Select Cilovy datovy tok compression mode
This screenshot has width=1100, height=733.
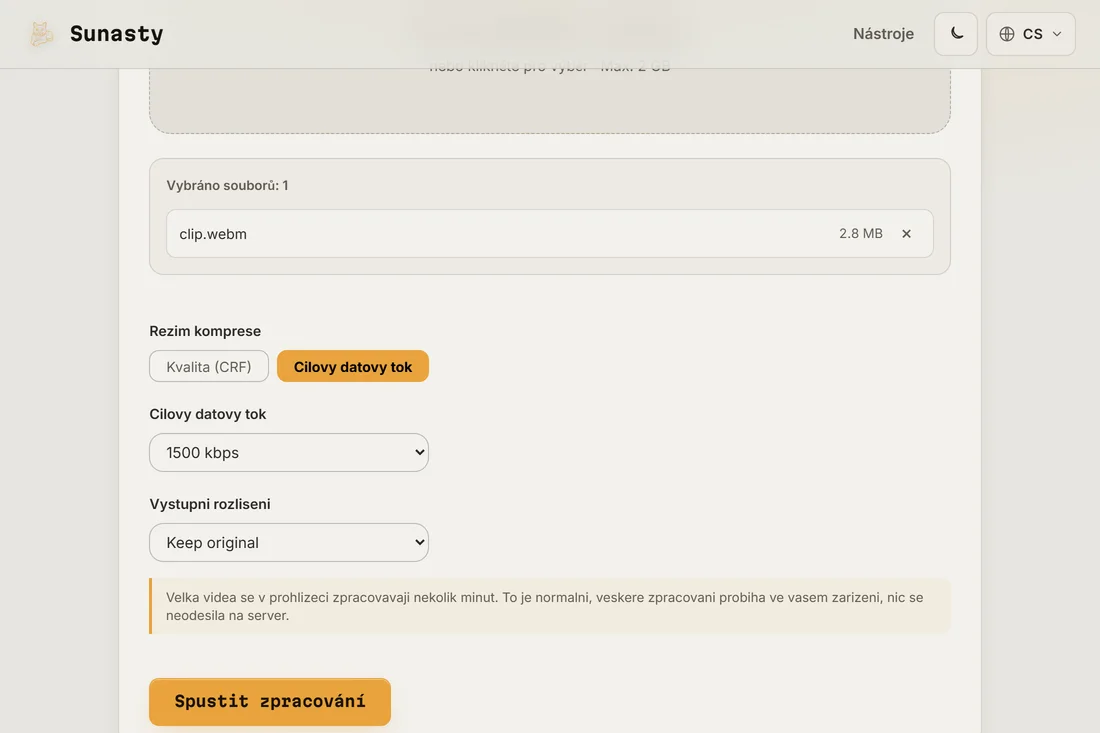pyautogui.click(x=353, y=366)
